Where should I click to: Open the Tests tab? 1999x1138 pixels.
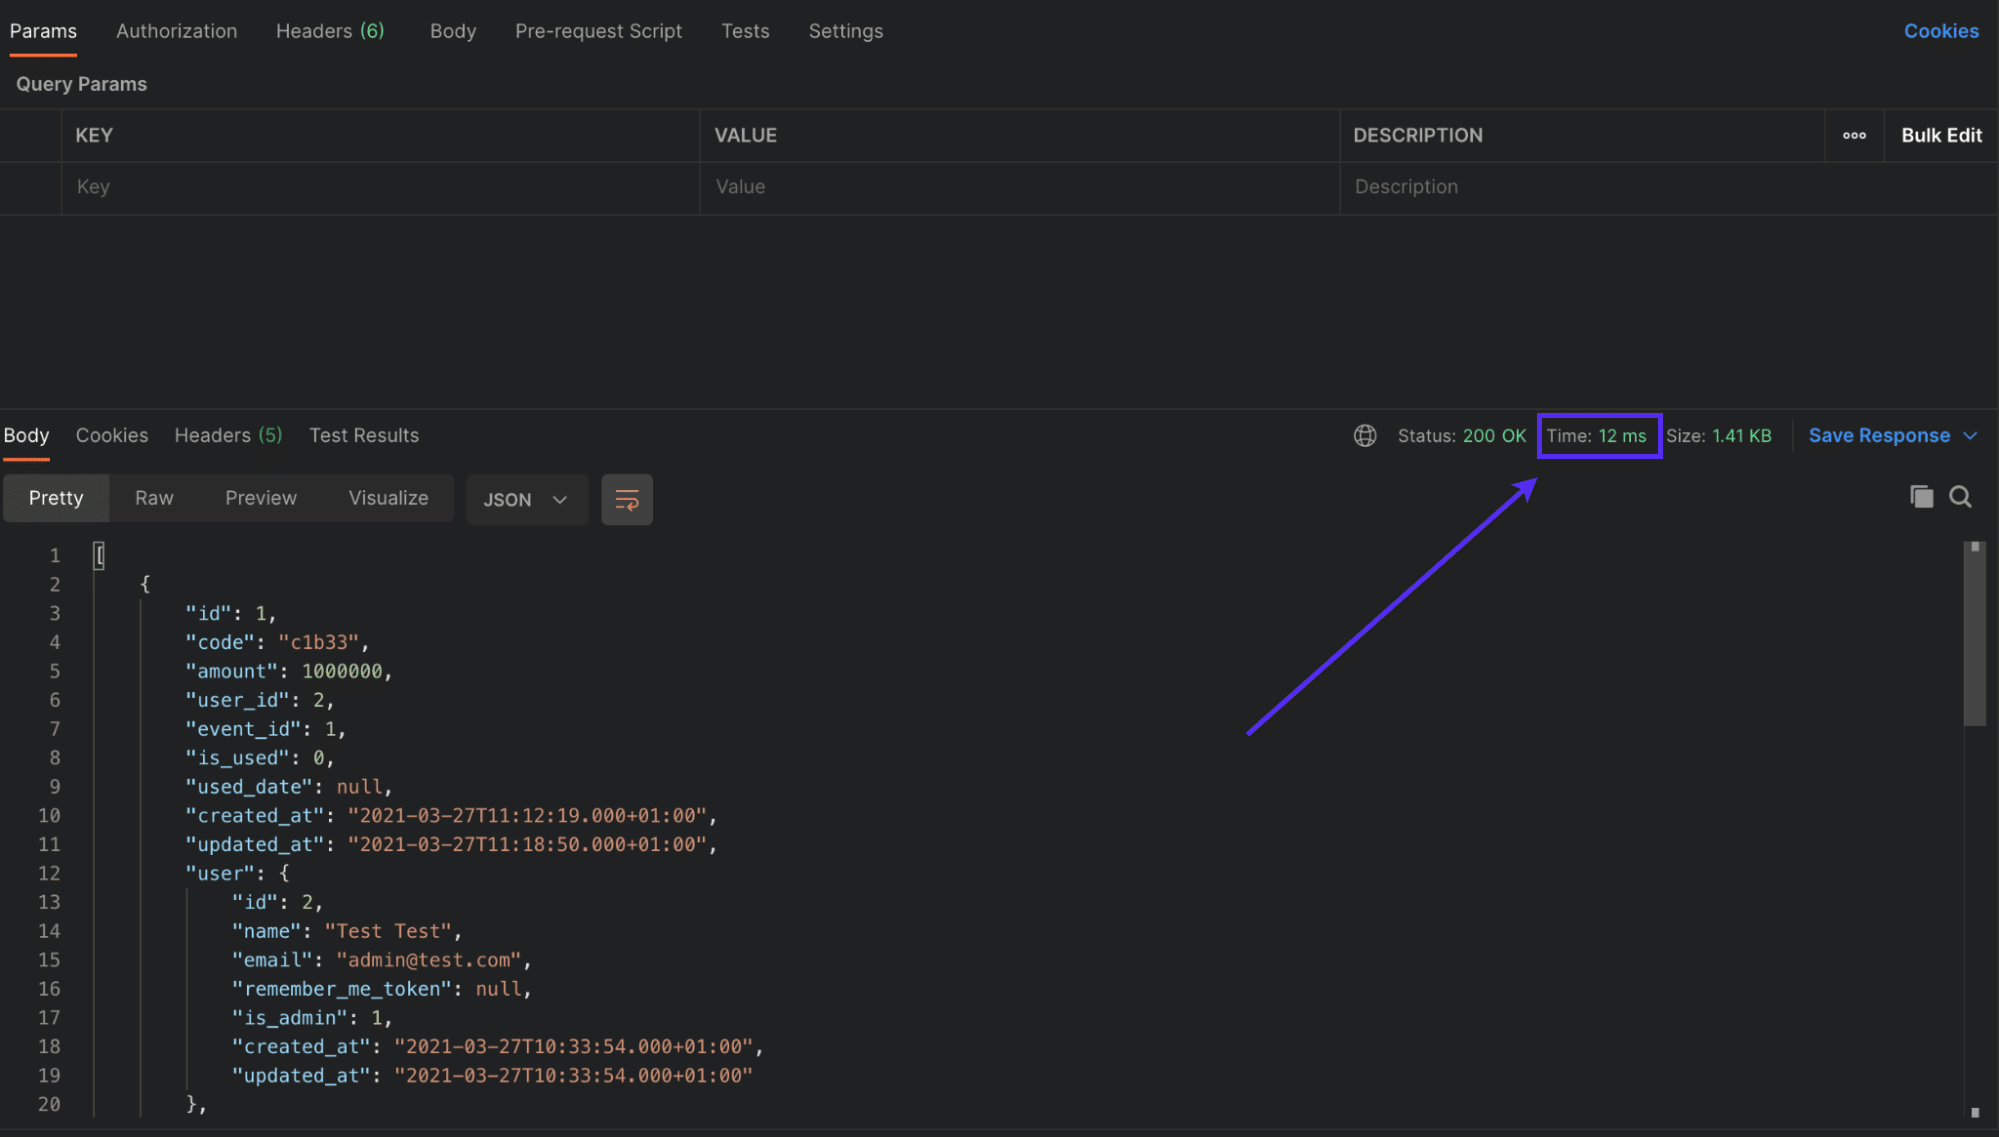tap(745, 31)
